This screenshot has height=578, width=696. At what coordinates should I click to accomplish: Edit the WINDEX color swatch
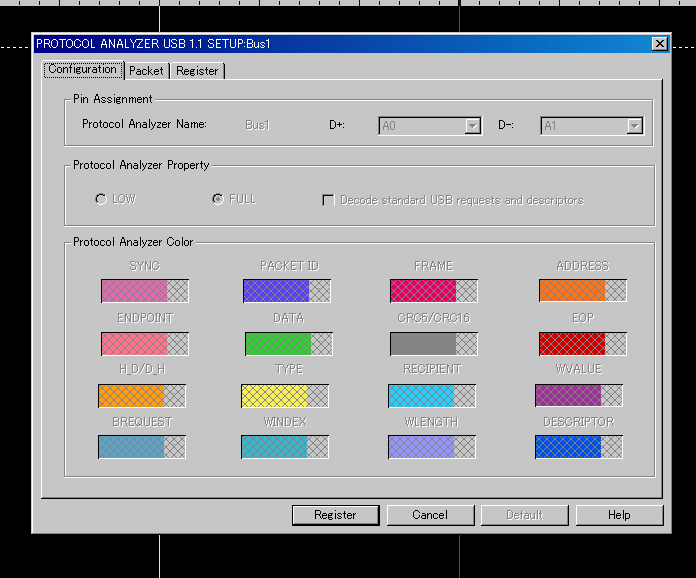click(285, 447)
